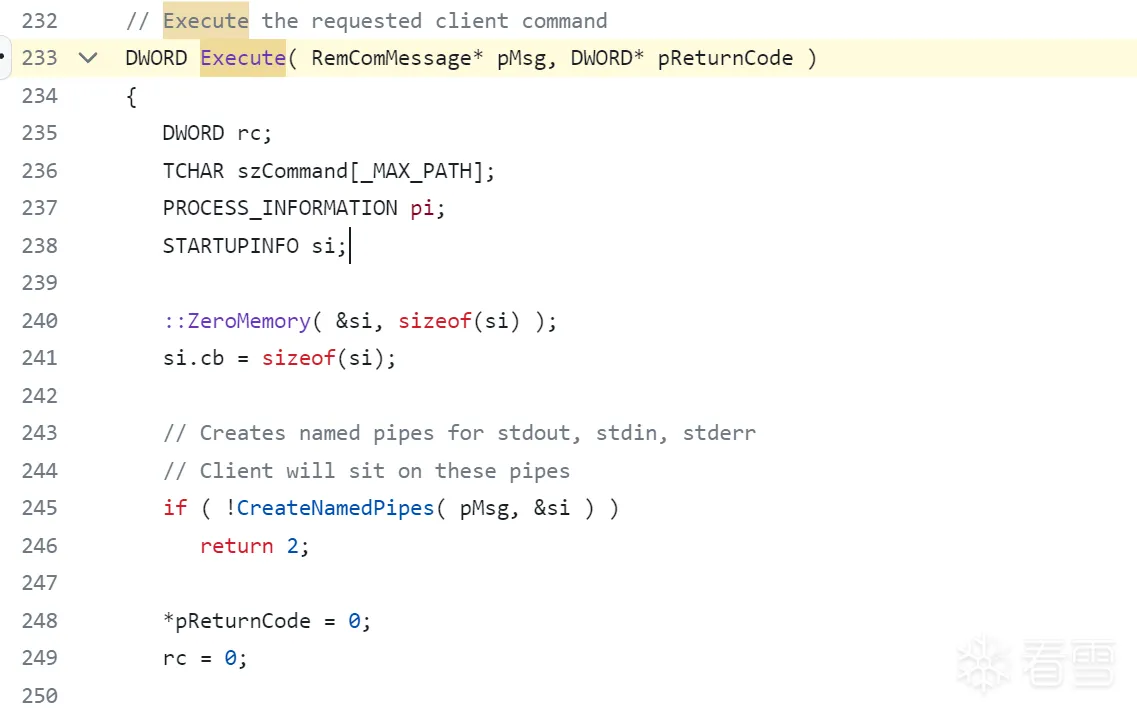The width and height of the screenshot is (1137, 718).
Task: Select line number 232
Action: (39, 20)
